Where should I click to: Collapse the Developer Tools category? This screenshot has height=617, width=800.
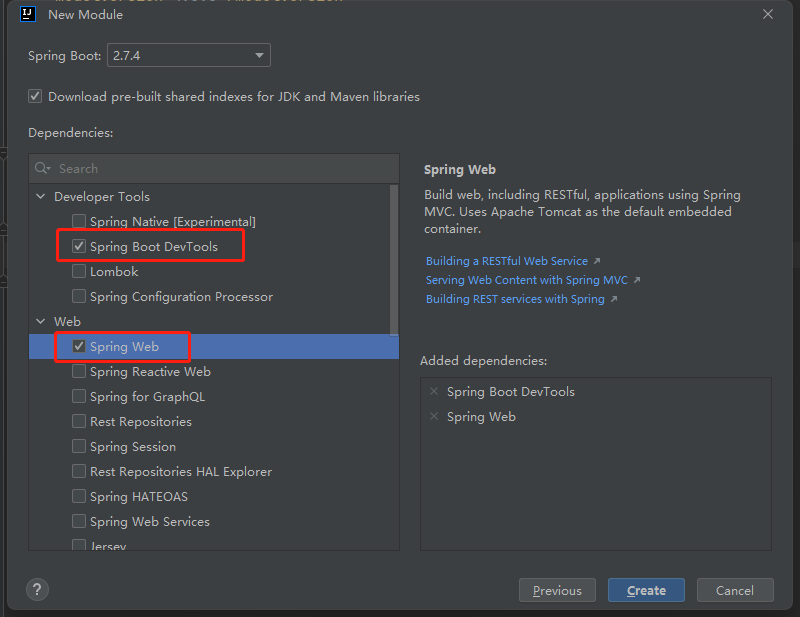pos(41,197)
